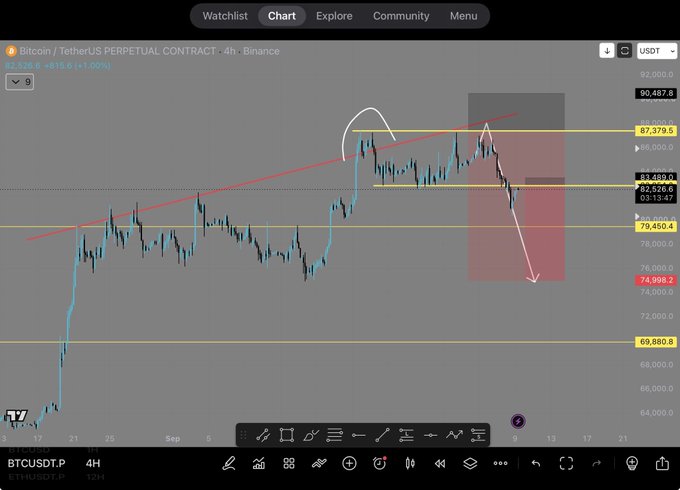The image size is (680, 490).
Task: Open the Community tab
Action: pos(401,16)
